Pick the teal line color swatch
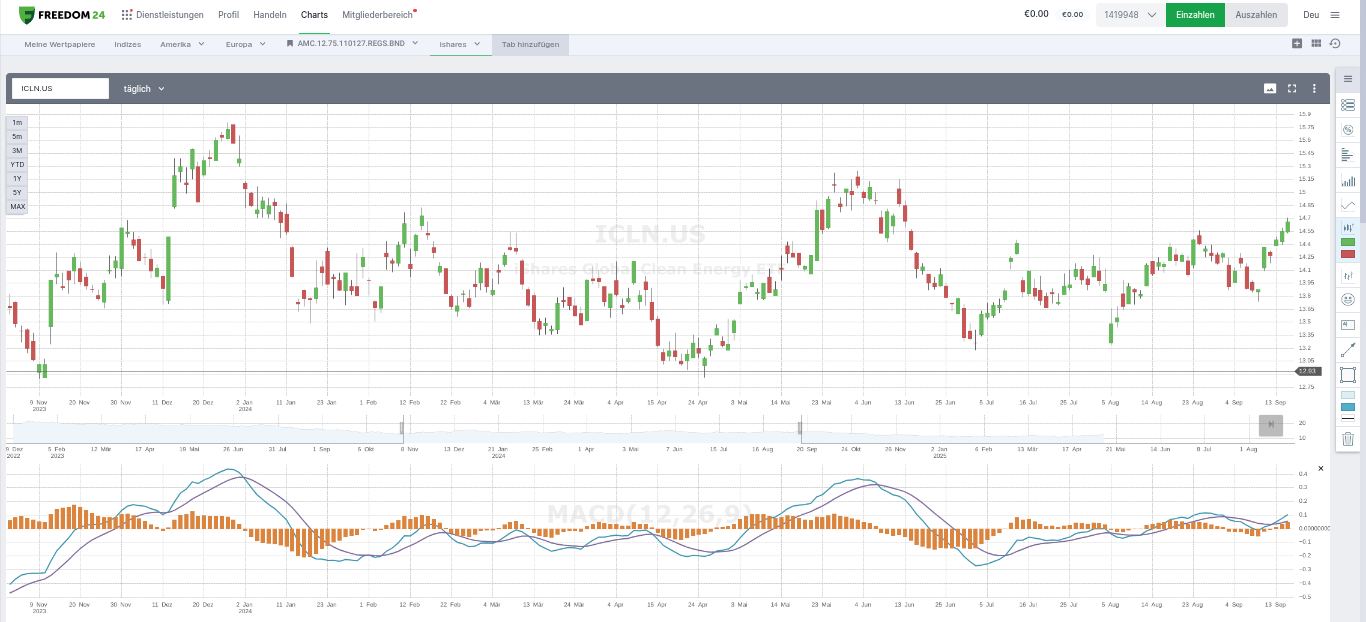 point(1347,407)
